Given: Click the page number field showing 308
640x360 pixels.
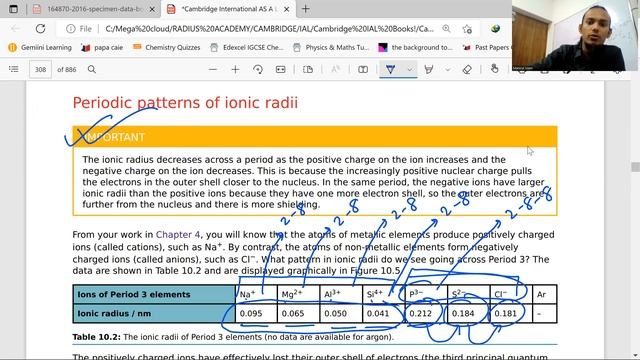Looking at the screenshot, I should click(x=40, y=69).
